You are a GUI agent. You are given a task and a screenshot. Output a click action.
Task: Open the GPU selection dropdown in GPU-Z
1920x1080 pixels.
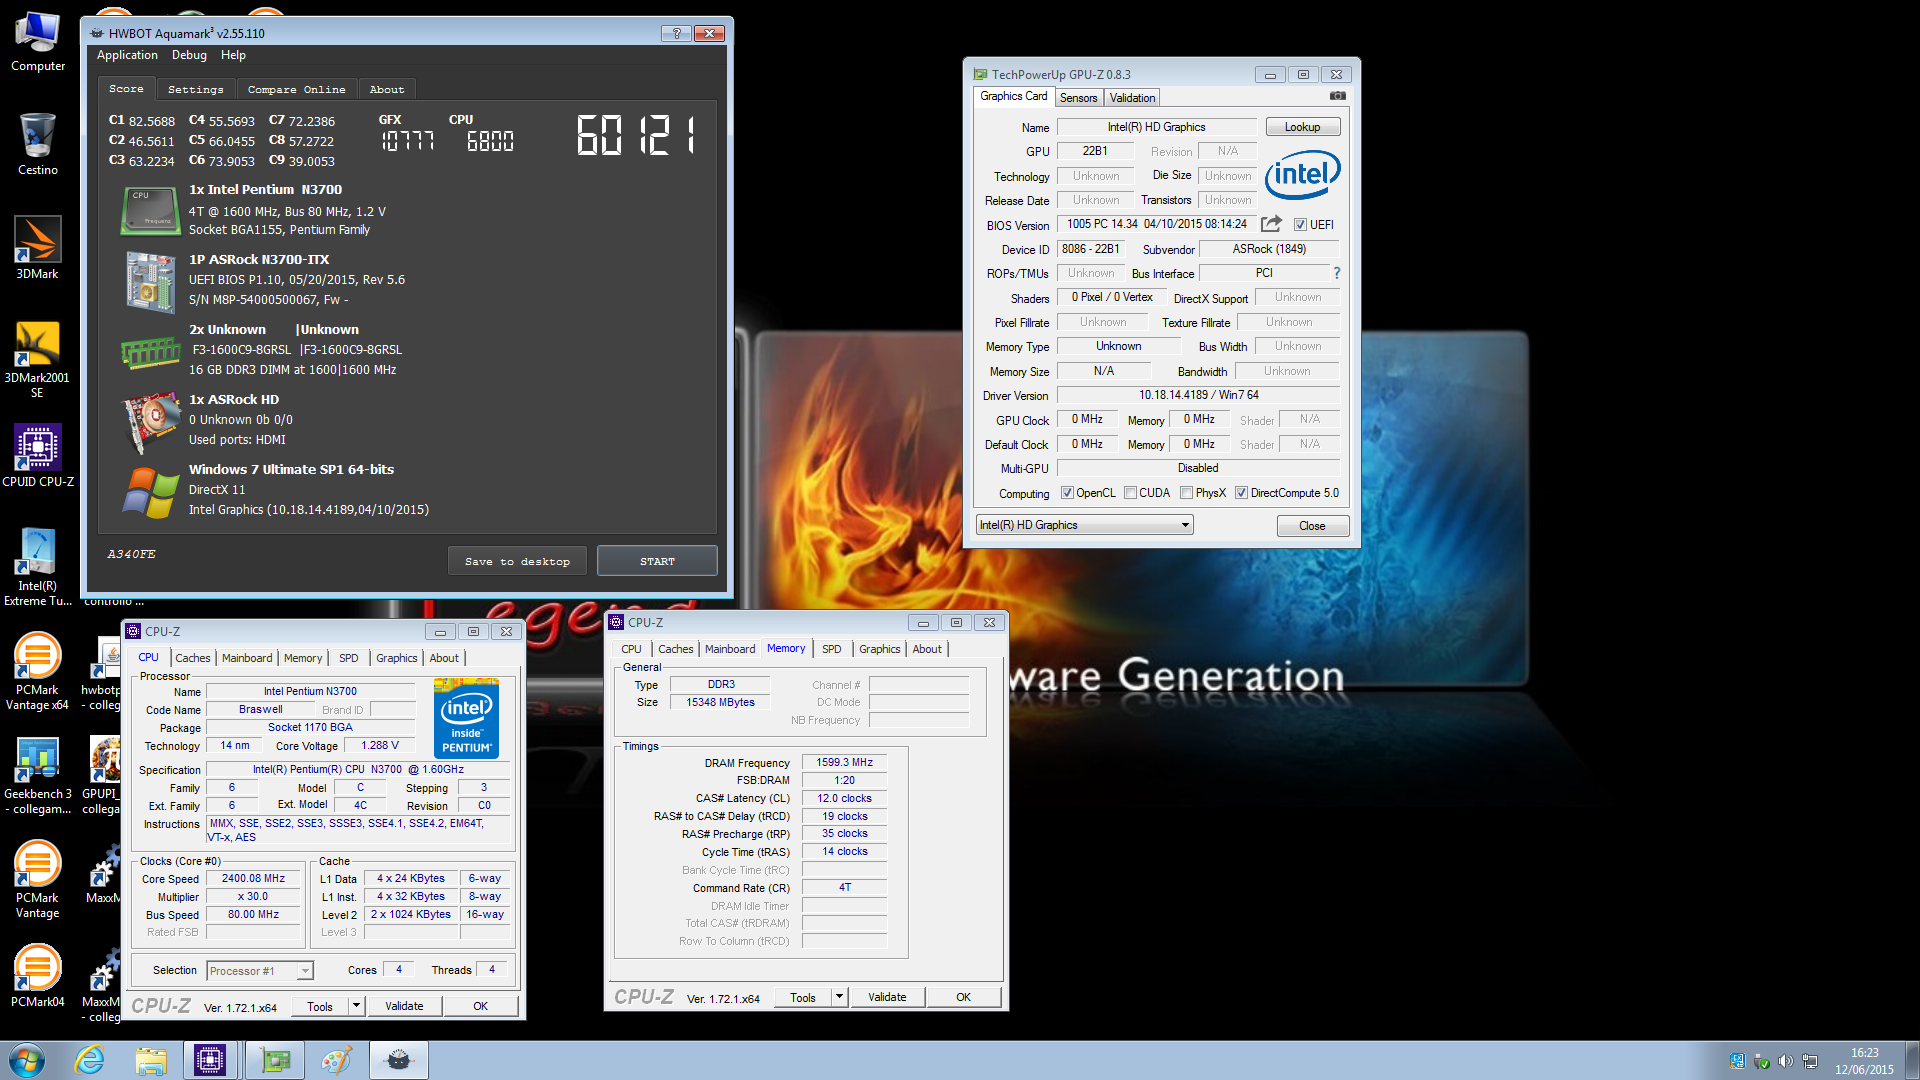click(1084, 525)
